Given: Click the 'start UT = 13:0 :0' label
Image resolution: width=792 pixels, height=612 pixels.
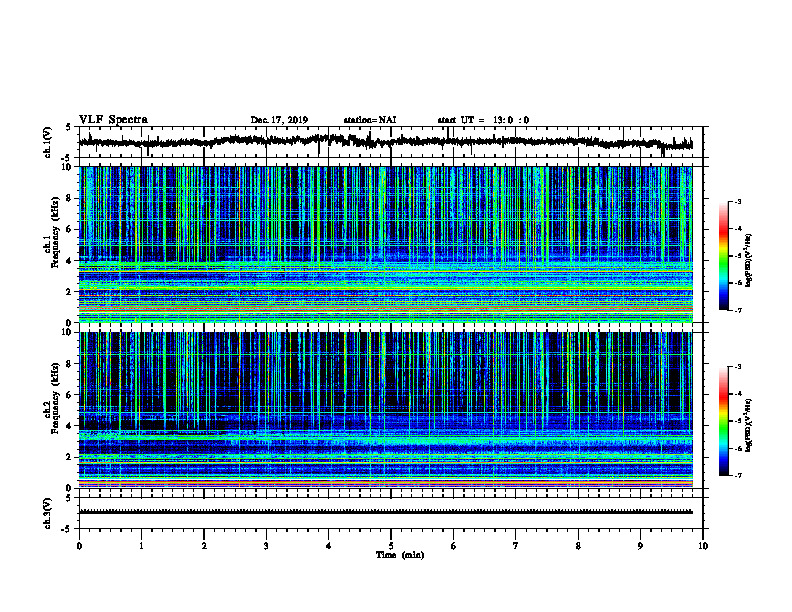Looking at the screenshot, I should click(483, 120).
